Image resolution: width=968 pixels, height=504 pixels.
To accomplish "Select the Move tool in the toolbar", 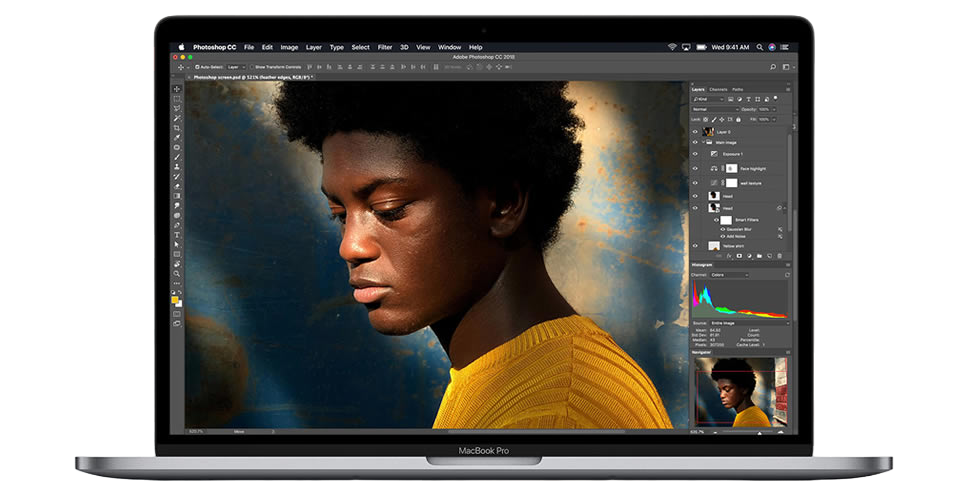I will 177,89.
